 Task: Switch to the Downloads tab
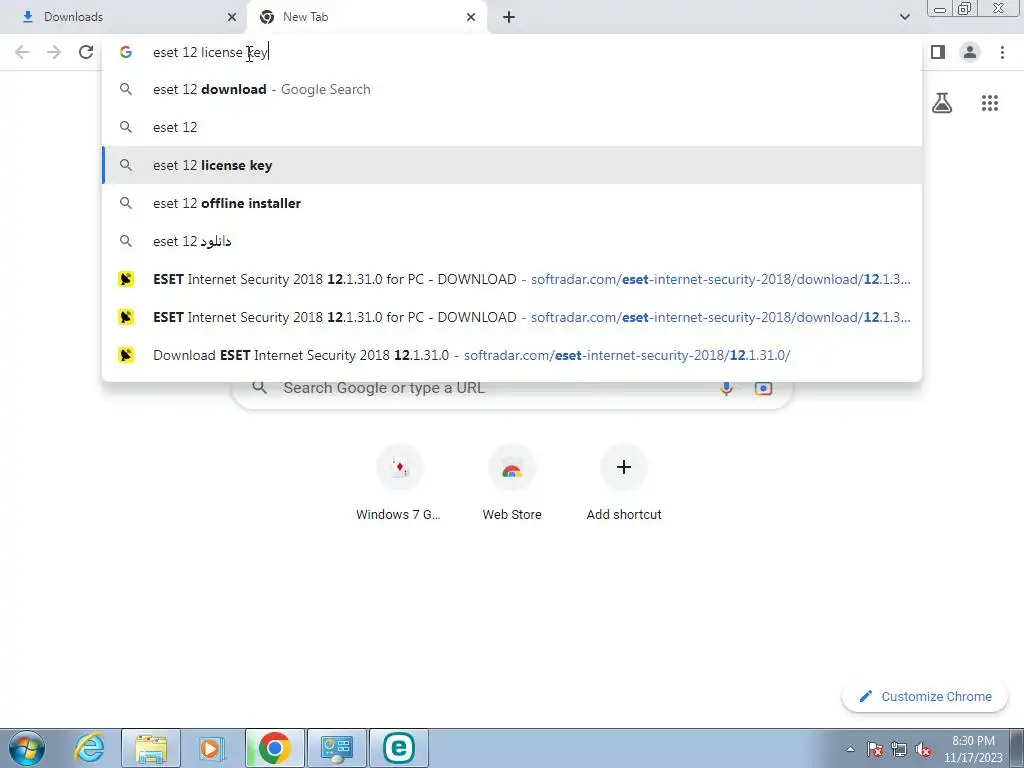[x=124, y=17]
